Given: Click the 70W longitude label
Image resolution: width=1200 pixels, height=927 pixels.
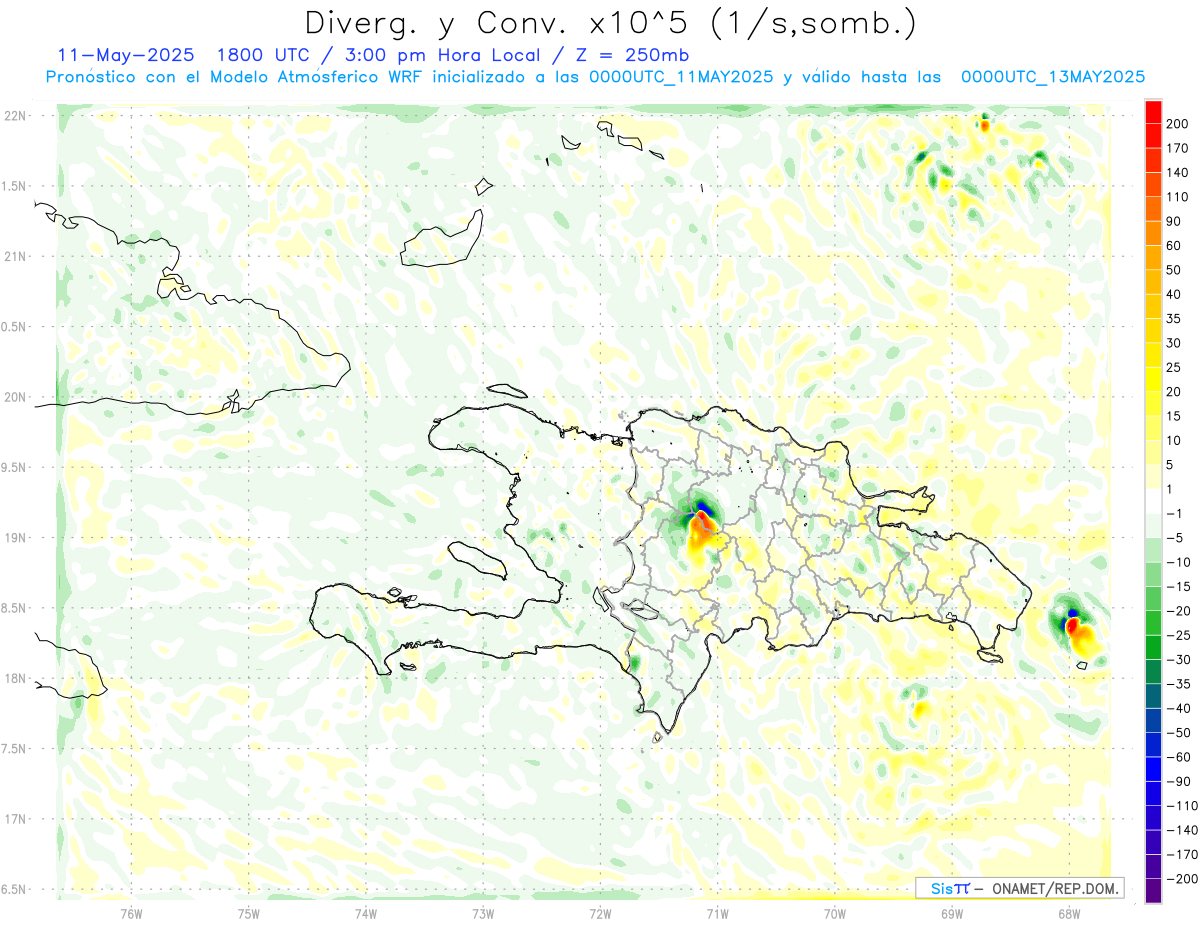Looking at the screenshot, I should point(835,913).
